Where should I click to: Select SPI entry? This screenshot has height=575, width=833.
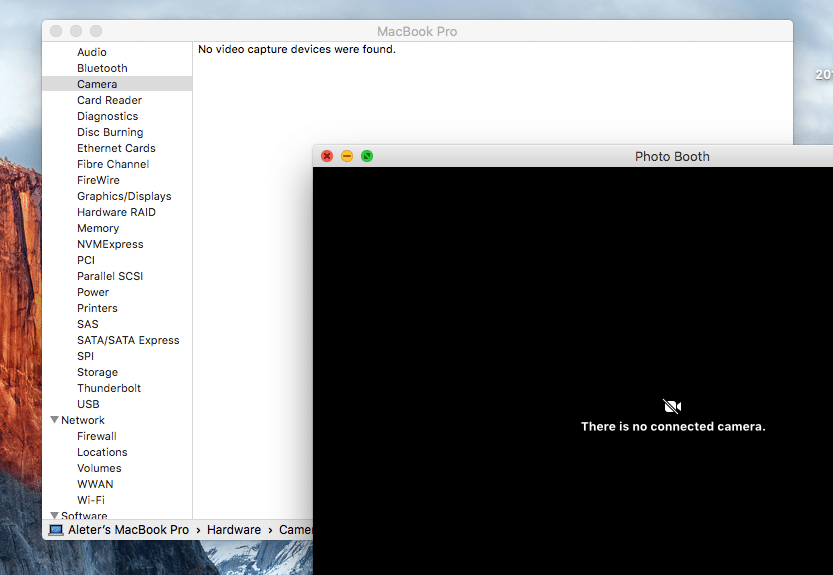pos(85,356)
